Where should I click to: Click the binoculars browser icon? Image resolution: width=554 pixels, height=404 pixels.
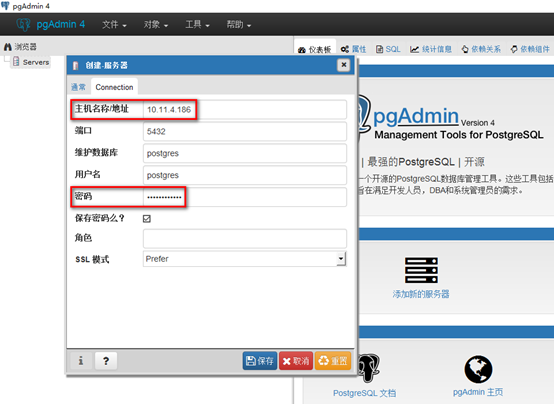click(x=8, y=47)
